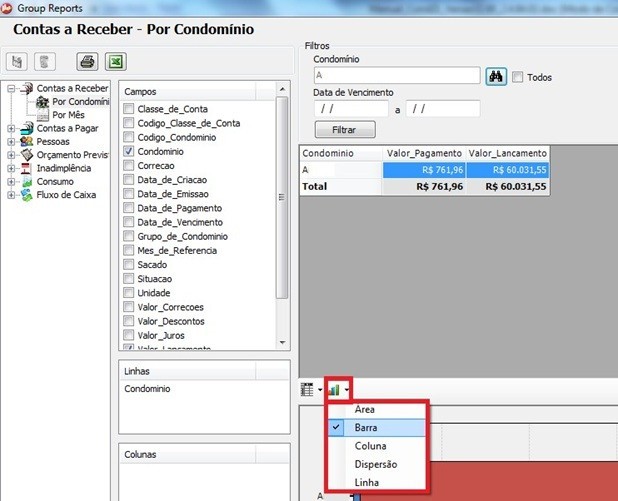Image resolution: width=618 pixels, height=501 pixels.
Task: Open the grid view dropdown arrow
Action: coord(320,390)
